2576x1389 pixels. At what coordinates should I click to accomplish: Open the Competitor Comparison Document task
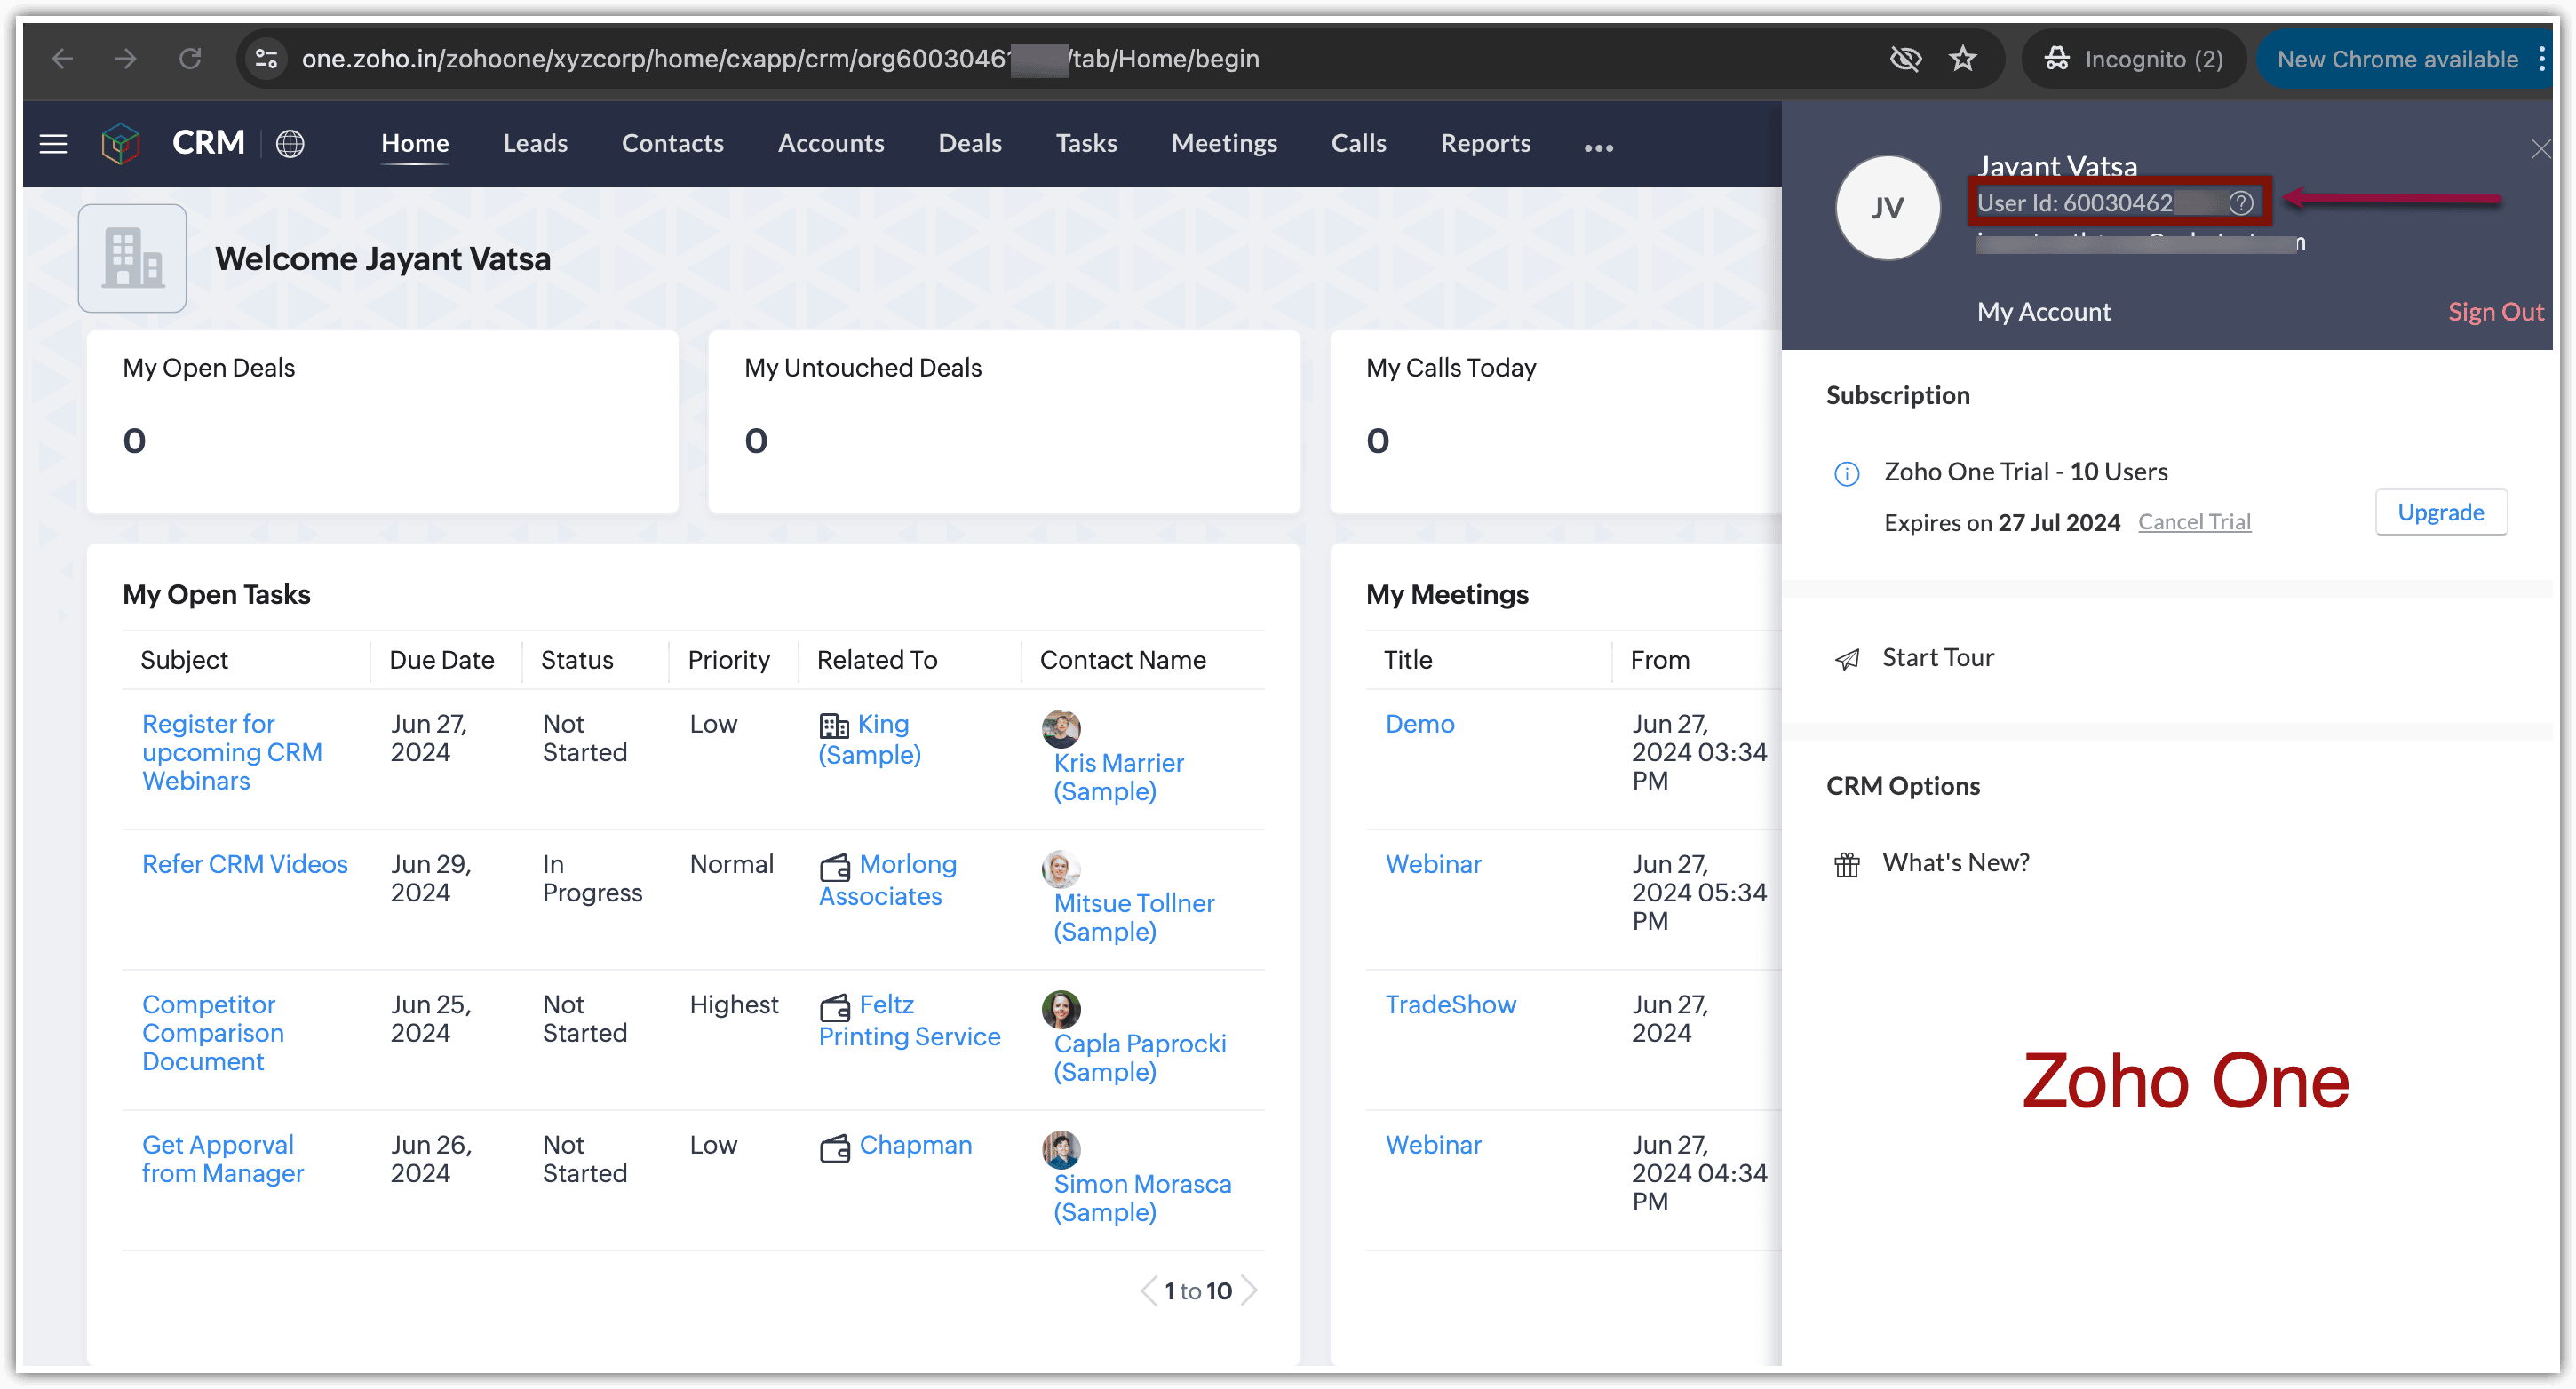click(x=212, y=1033)
